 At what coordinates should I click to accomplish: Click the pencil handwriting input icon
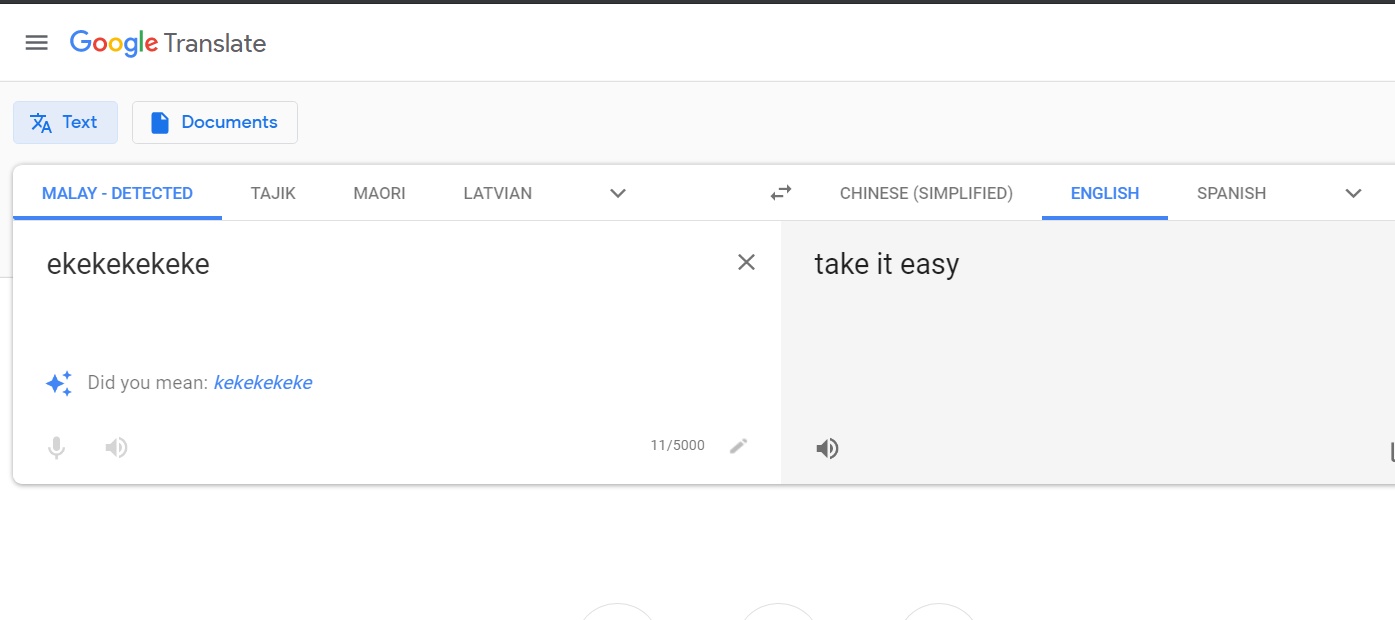click(x=739, y=446)
